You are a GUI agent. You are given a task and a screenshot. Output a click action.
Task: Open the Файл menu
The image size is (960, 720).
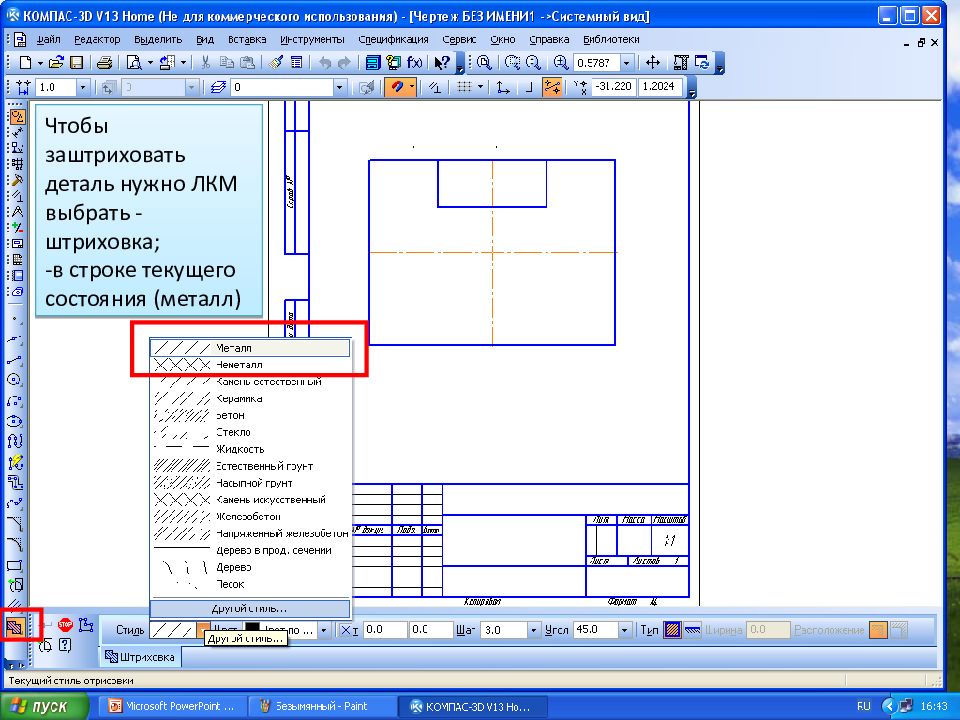click(x=48, y=40)
